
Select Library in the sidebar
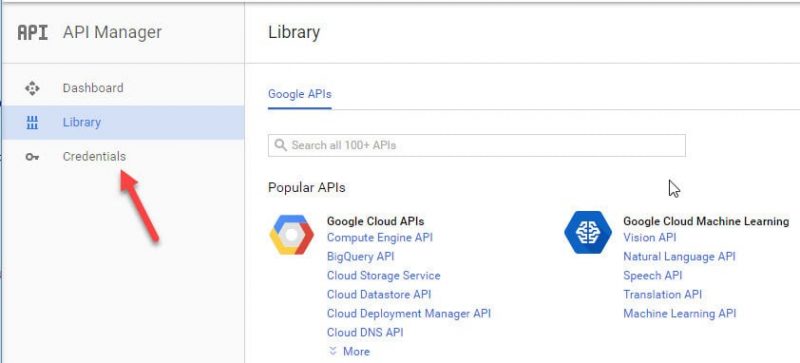[122, 123]
